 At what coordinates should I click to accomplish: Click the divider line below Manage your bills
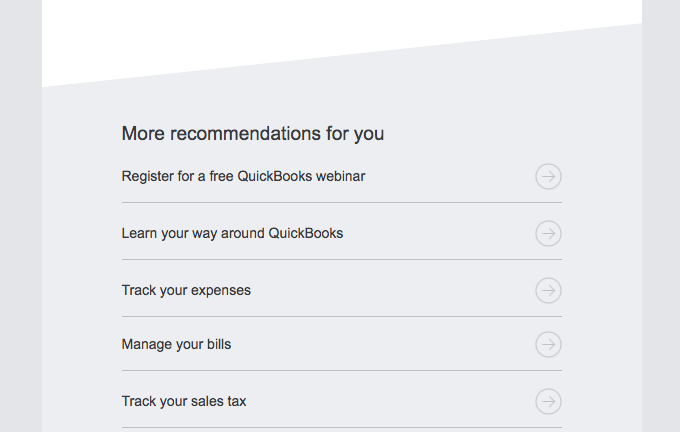[x=342, y=370]
